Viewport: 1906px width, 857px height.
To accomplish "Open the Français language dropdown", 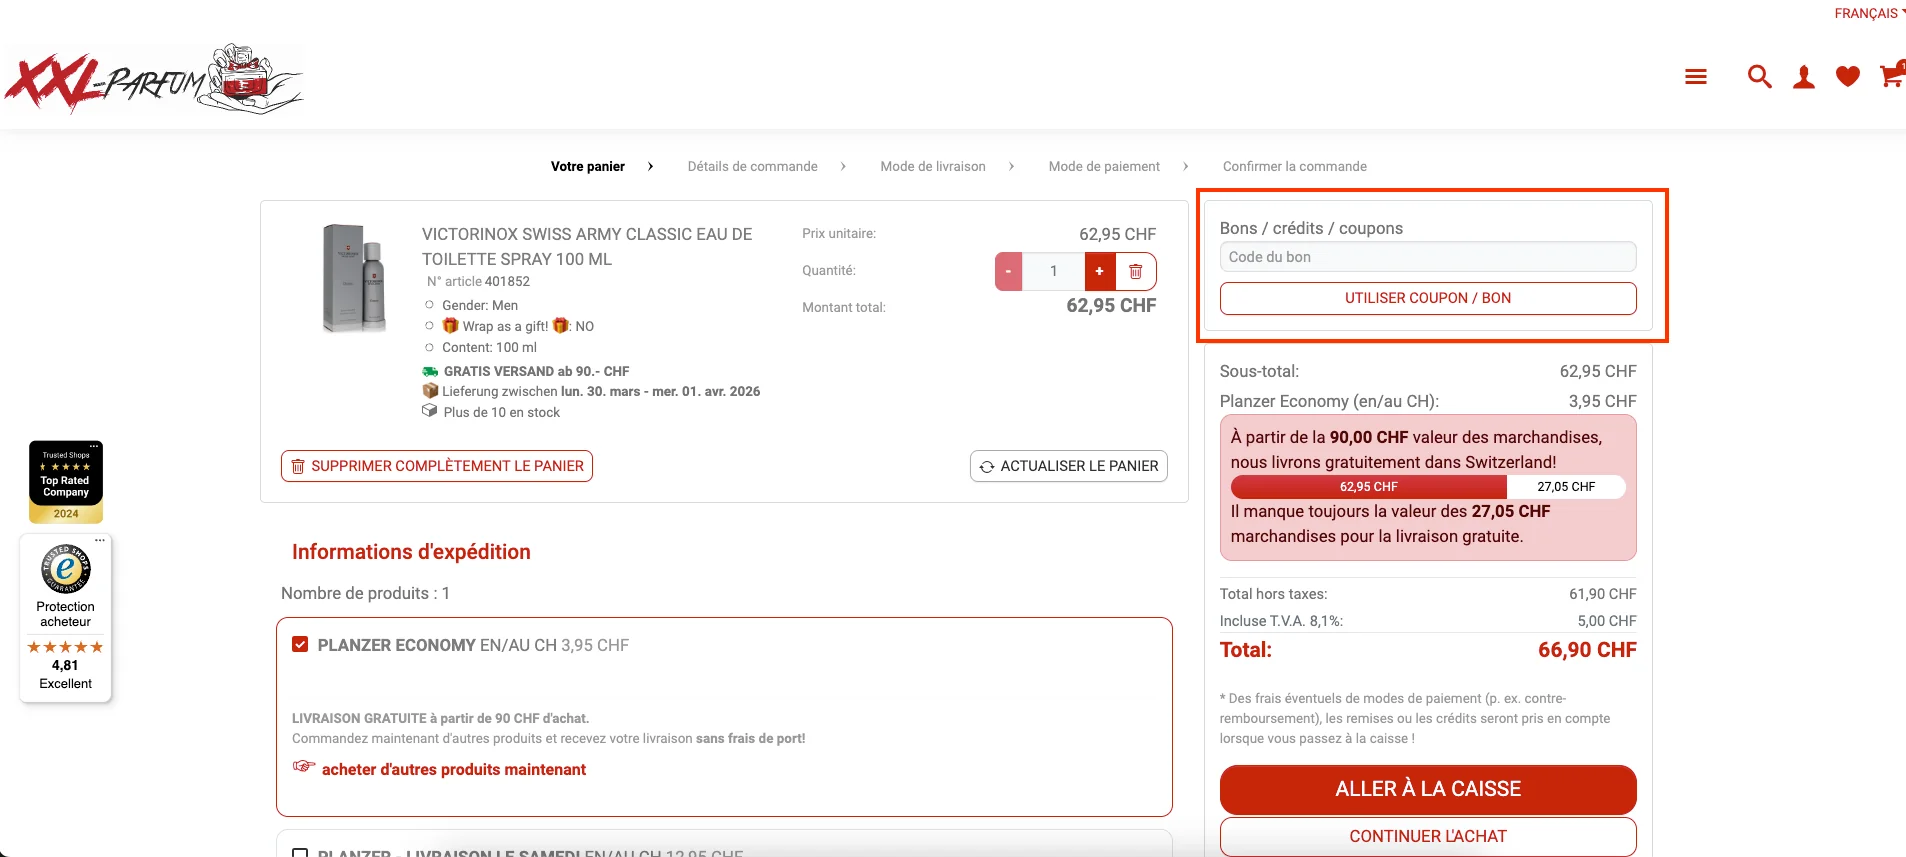I will (1869, 13).
